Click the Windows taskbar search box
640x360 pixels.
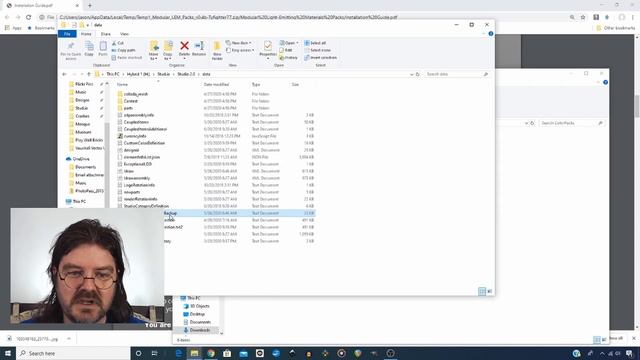point(73,353)
